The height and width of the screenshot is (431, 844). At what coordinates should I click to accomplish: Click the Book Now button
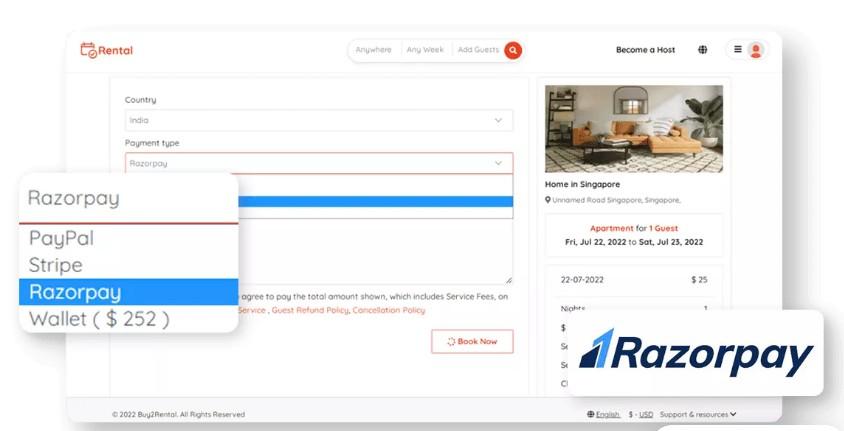[x=472, y=341]
